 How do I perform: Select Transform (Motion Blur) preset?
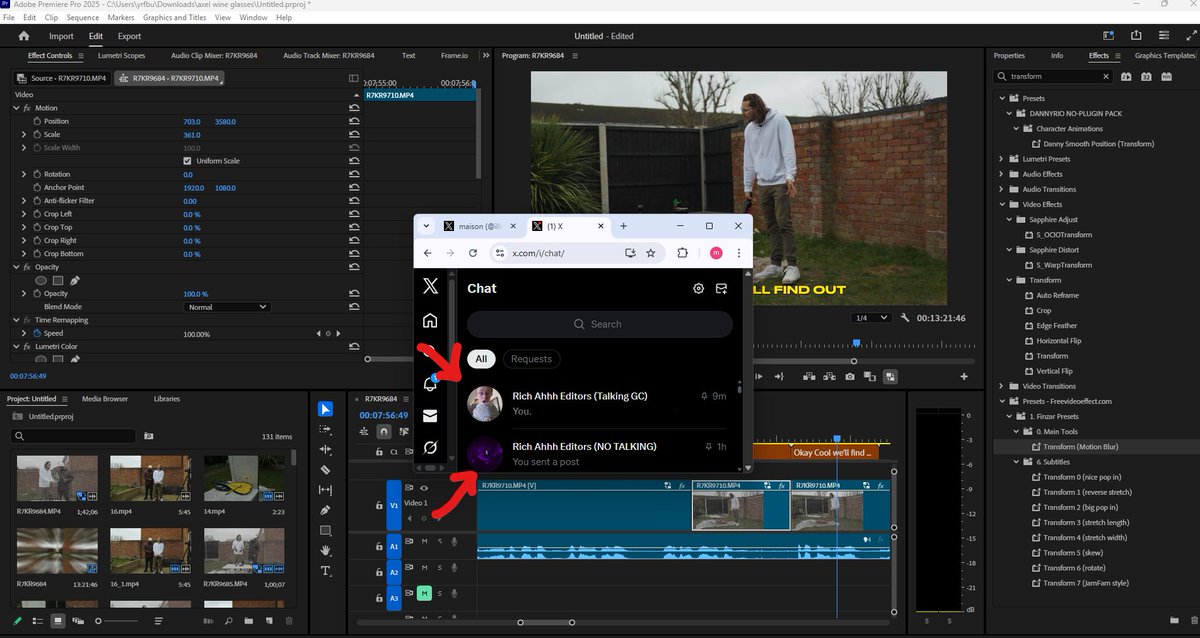pyautogui.click(x=1083, y=447)
